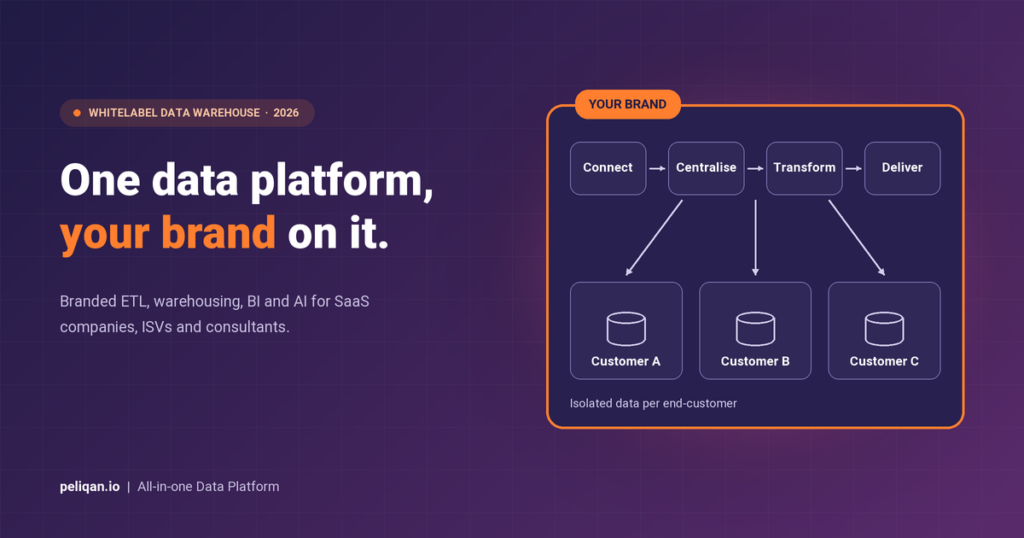The image size is (1024, 538).
Task: Select the YOUR BRAND orange label
Action: point(628,104)
